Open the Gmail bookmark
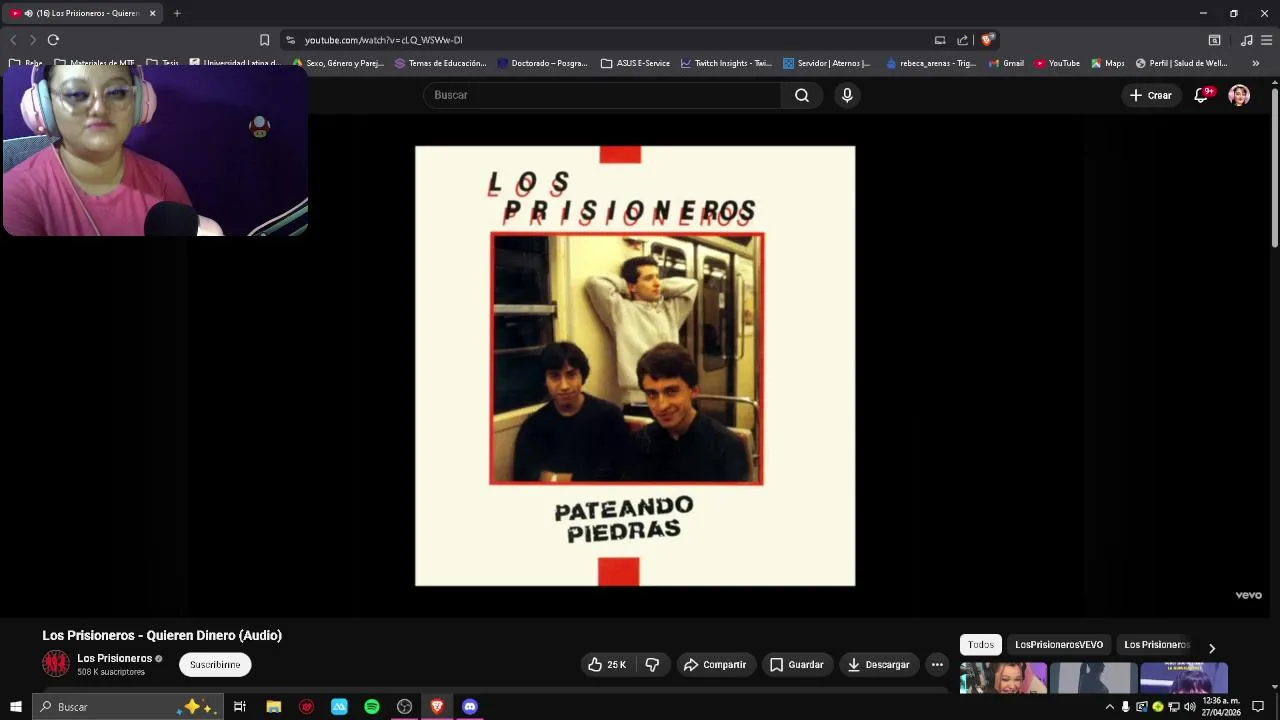1280x720 pixels. [1006, 63]
